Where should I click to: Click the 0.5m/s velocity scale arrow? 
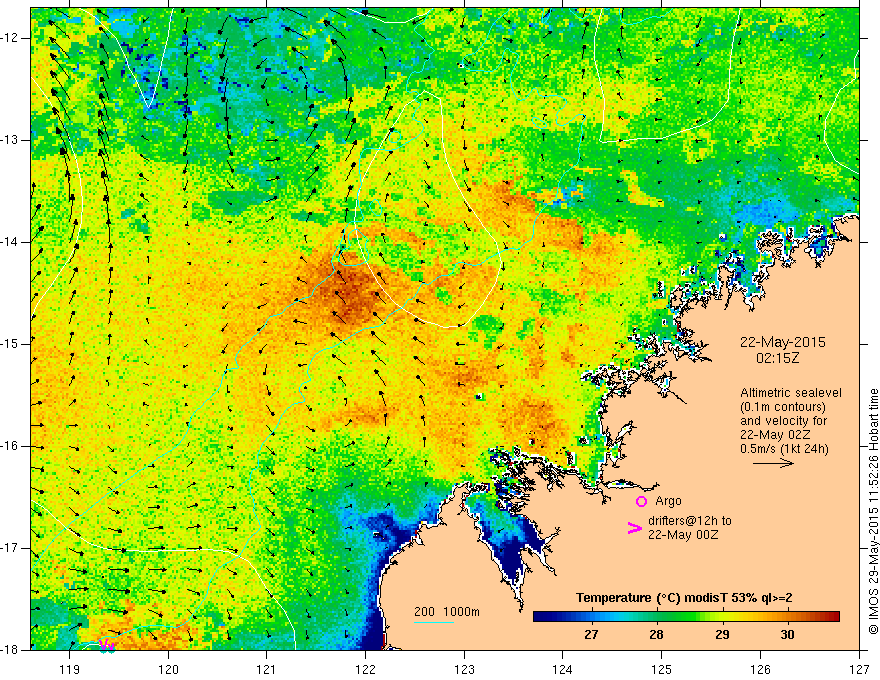point(773,463)
